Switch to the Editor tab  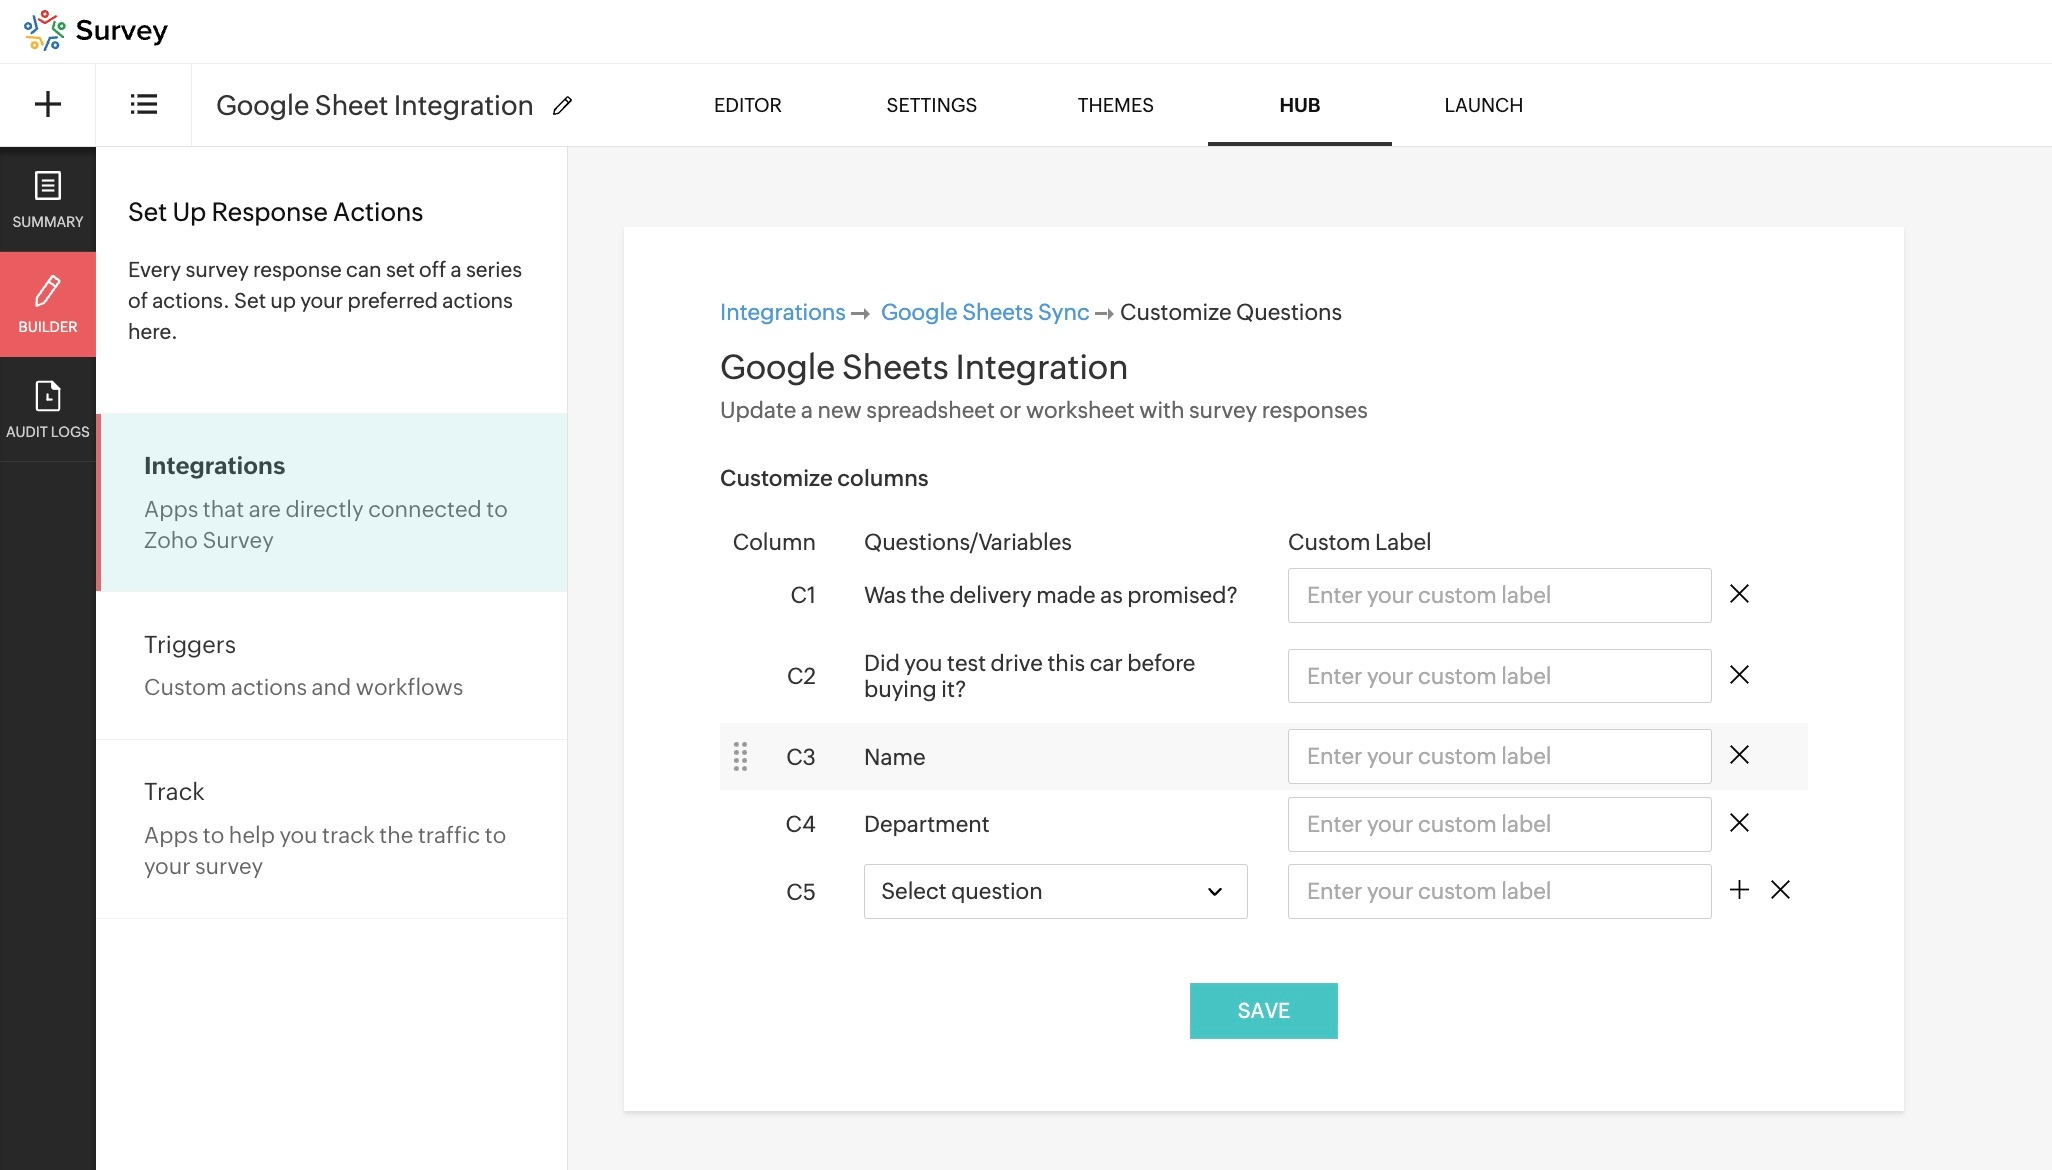(x=747, y=105)
